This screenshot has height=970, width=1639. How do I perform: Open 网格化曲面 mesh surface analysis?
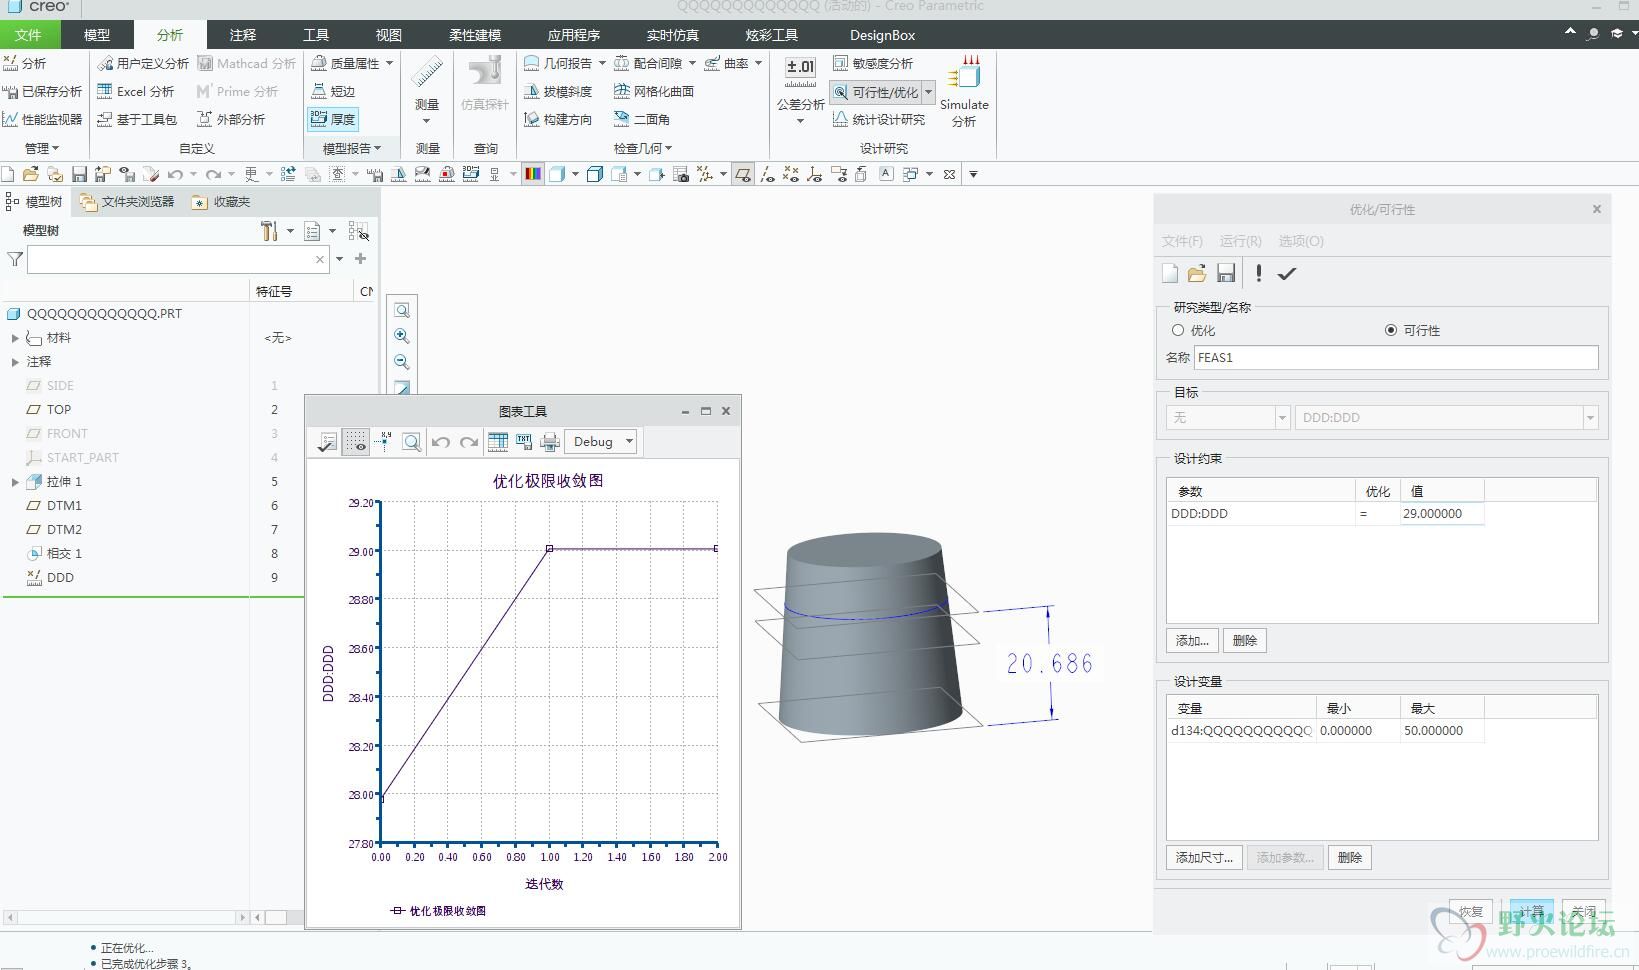click(654, 91)
